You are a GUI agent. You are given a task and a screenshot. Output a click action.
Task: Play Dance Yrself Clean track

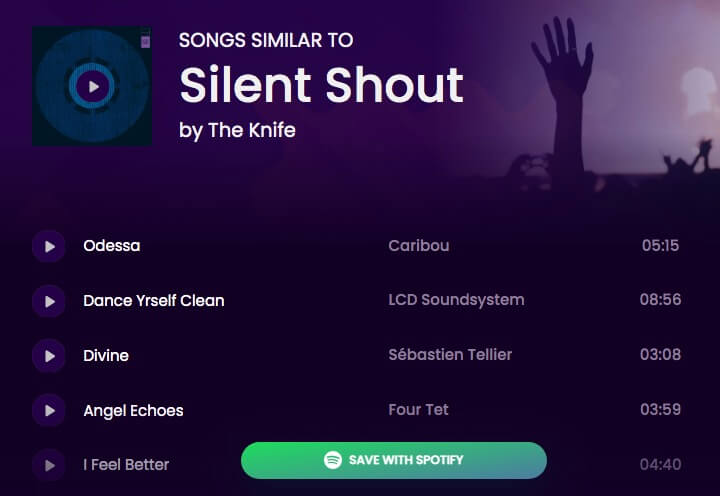tap(49, 301)
